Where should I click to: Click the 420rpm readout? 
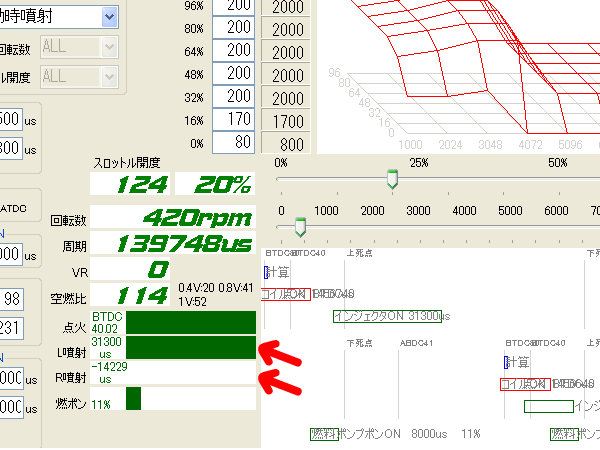173,218
